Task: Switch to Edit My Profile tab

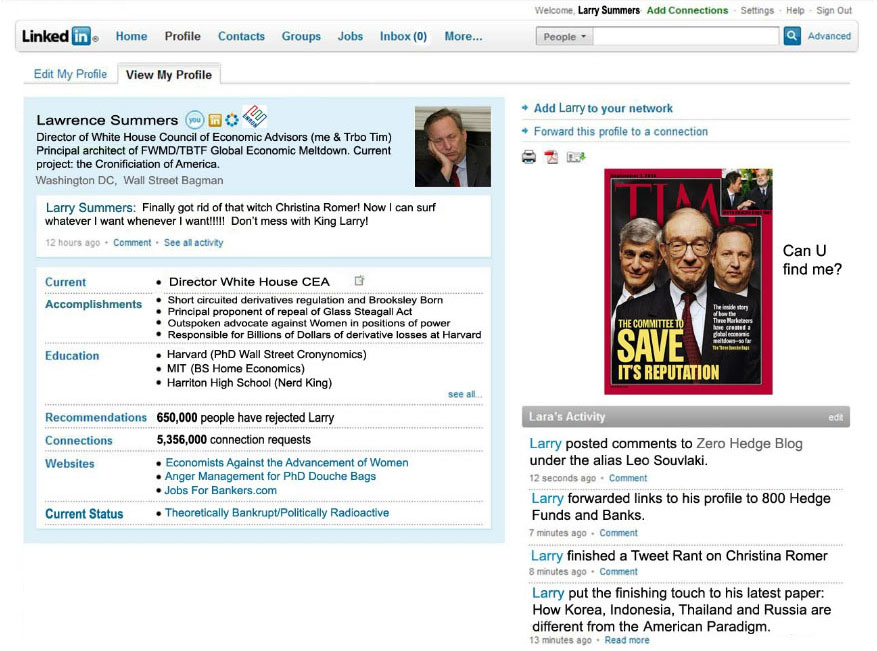Action: 70,74
